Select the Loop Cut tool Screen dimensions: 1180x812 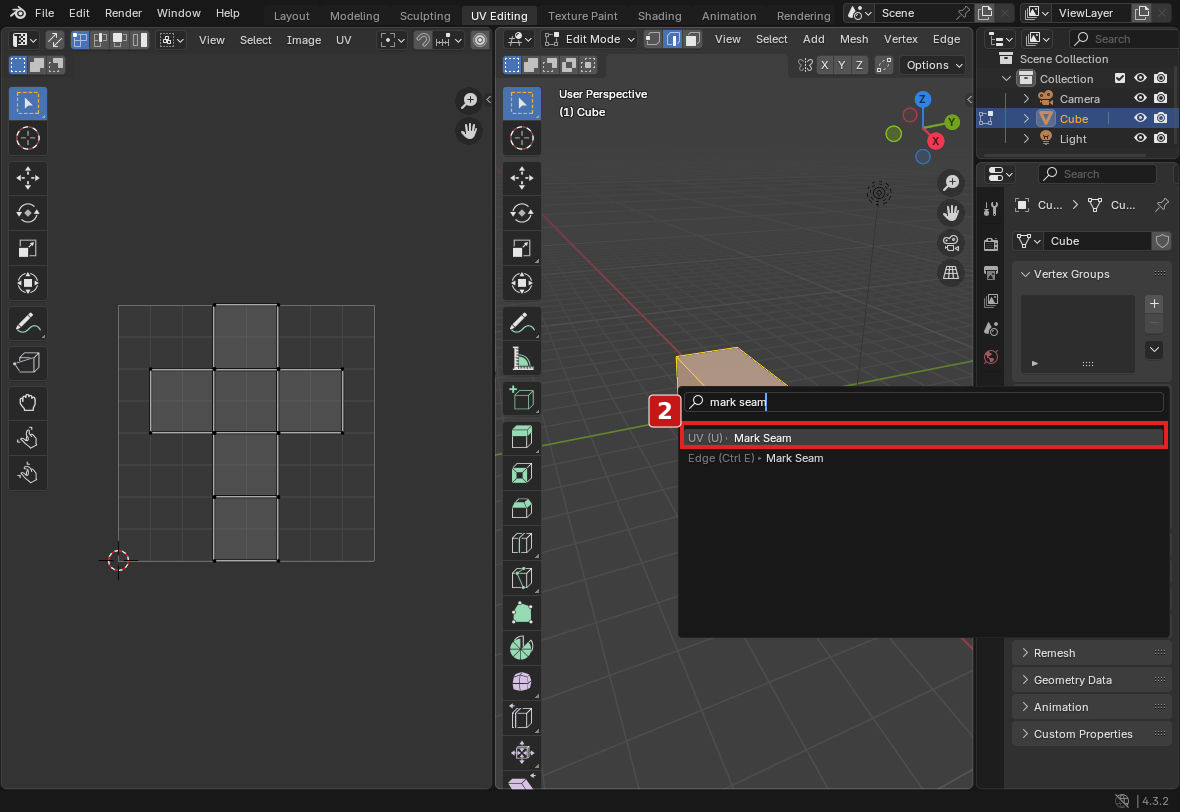(522, 543)
